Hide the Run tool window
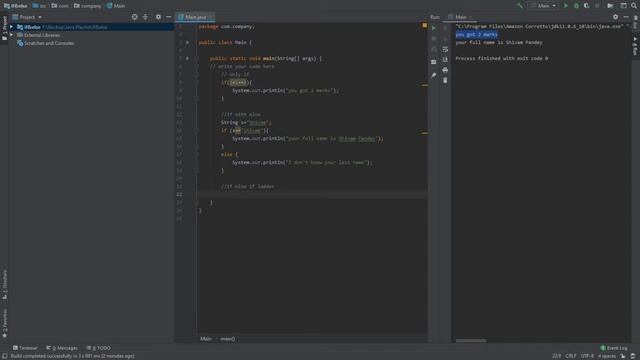 point(626,17)
